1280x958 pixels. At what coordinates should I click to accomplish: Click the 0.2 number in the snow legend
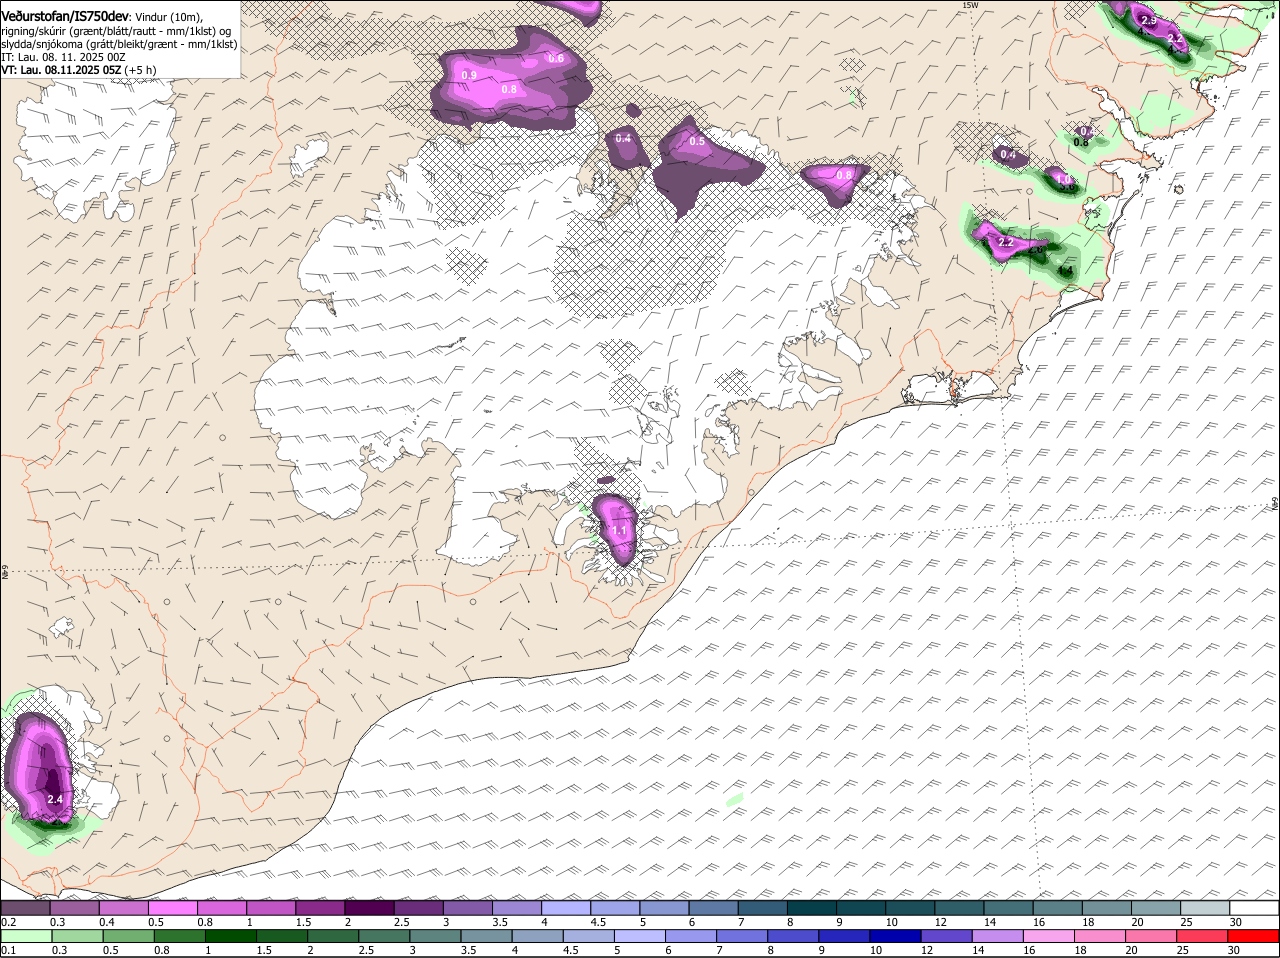(x=8, y=922)
